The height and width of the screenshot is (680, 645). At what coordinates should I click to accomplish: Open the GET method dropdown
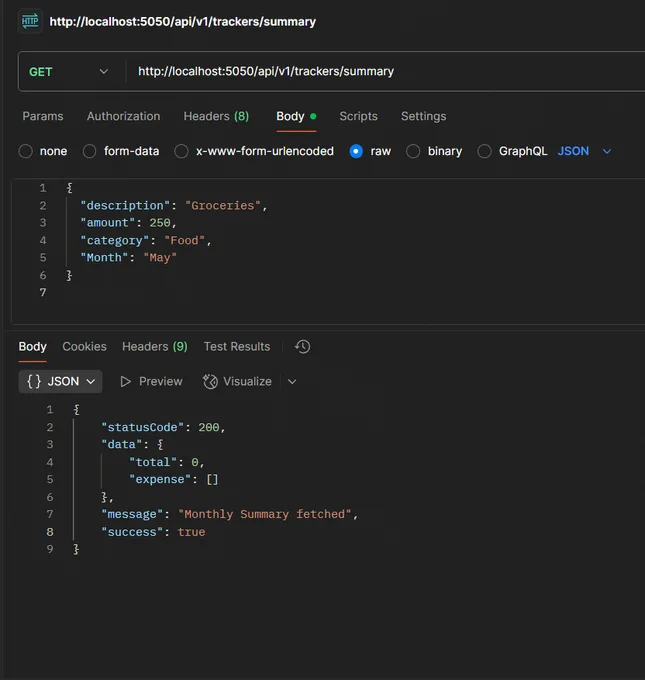click(x=69, y=72)
